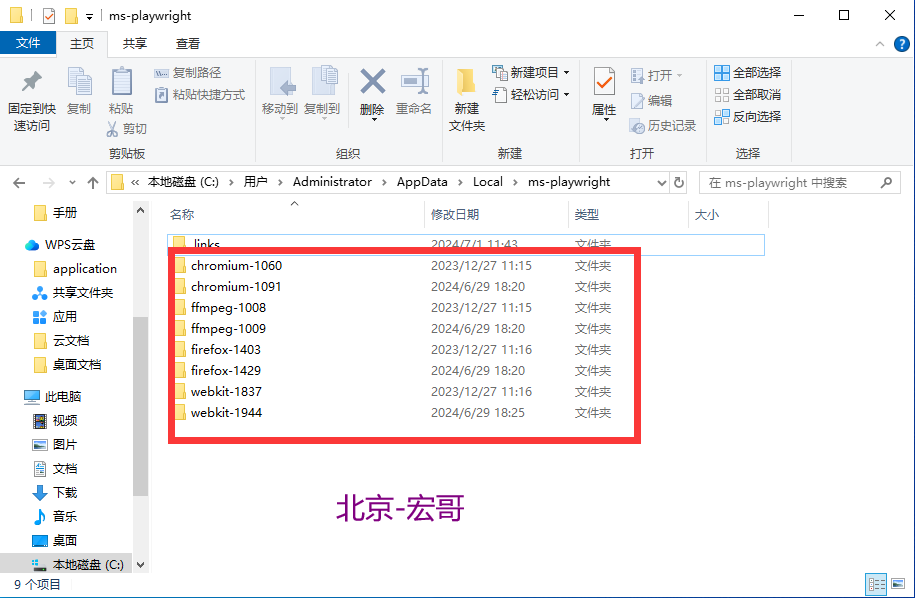The height and width of the screenshot is (598, 915).
Task: Switch to large icons view
Action: 899,584
